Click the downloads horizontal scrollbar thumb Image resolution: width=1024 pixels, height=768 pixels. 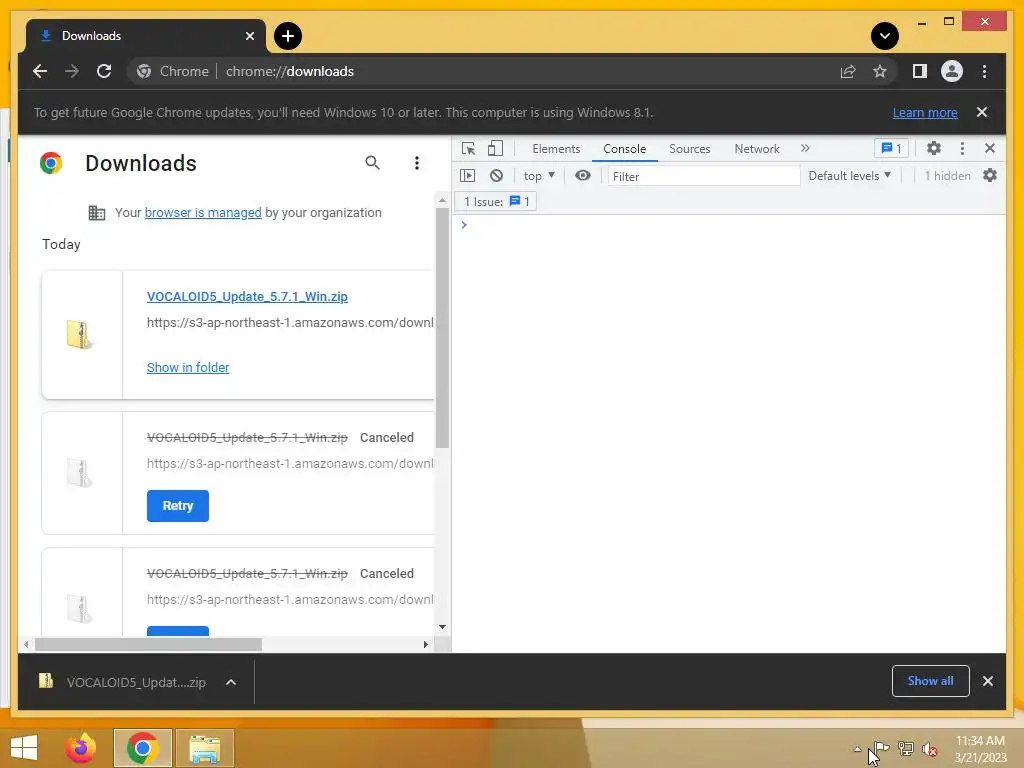click(148, 645)
